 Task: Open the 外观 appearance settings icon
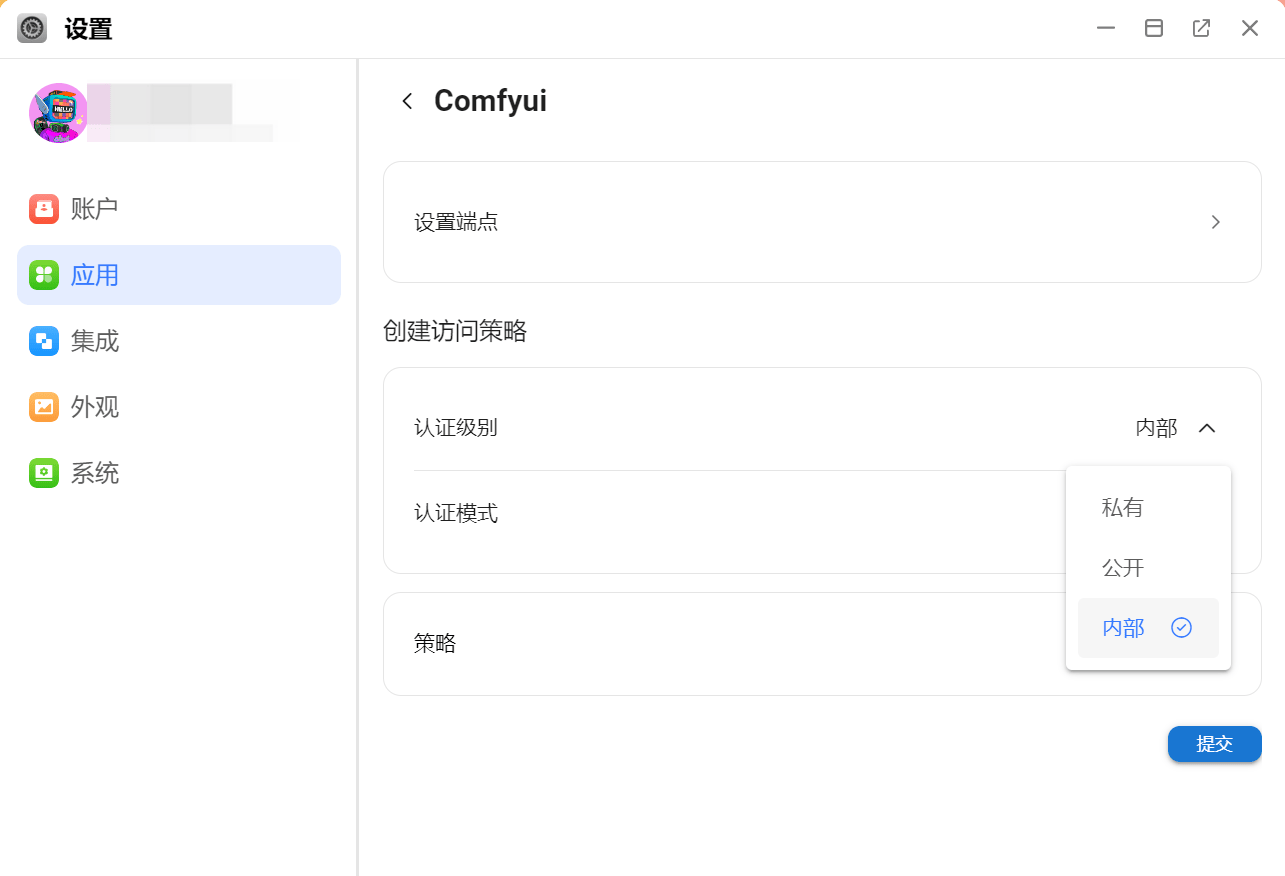pyautogui.click(x=44, y=407)
